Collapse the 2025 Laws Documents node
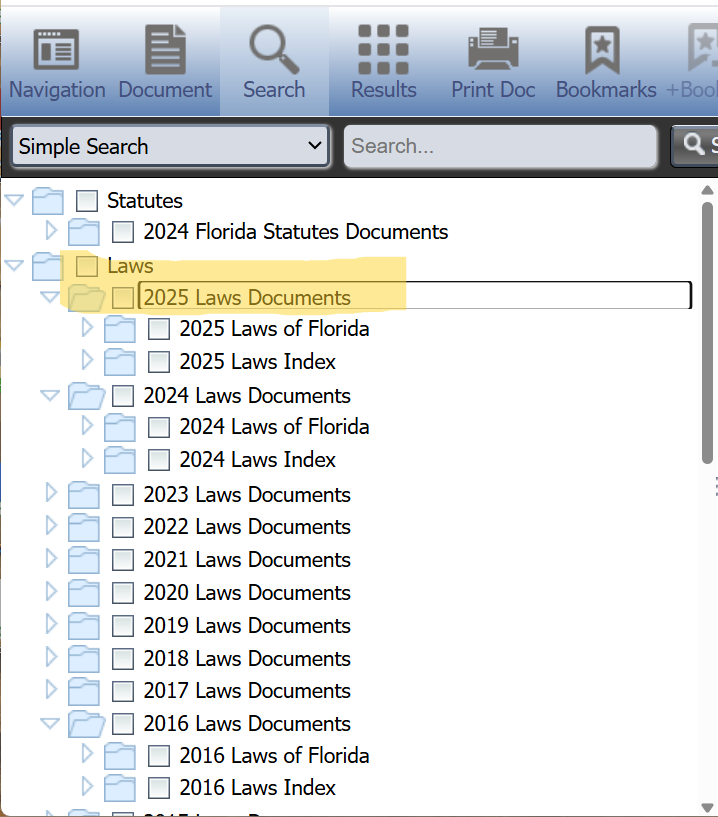The height and width of the screenshot is (817, 718). pyautogui.click(x=50, y=297)
